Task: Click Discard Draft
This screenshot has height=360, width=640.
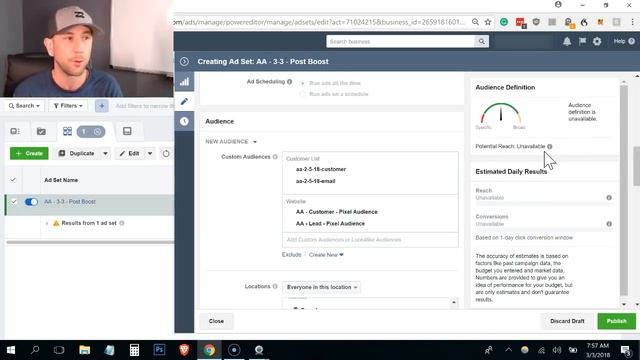Action: [567, 321]
